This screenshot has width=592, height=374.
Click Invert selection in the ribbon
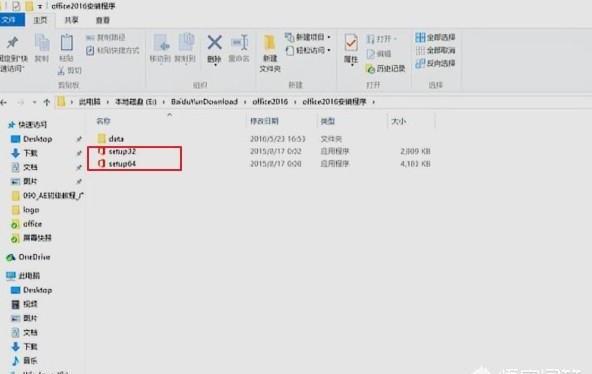(x=435, y=63)
